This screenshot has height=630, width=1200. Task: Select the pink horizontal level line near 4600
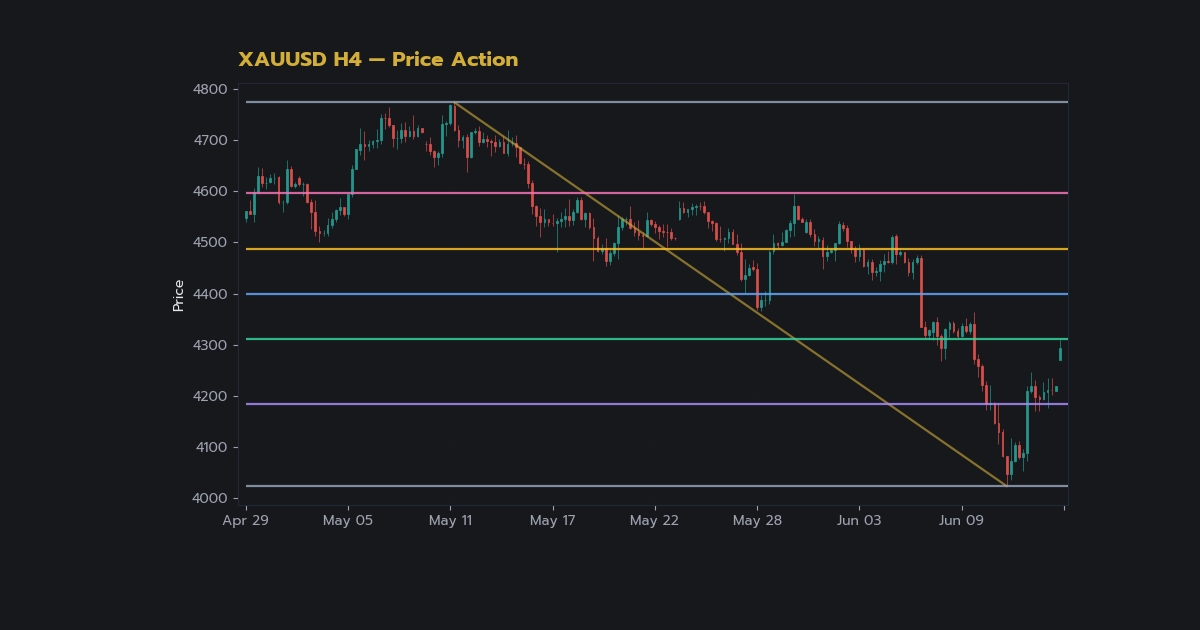(x=656, y=193)
